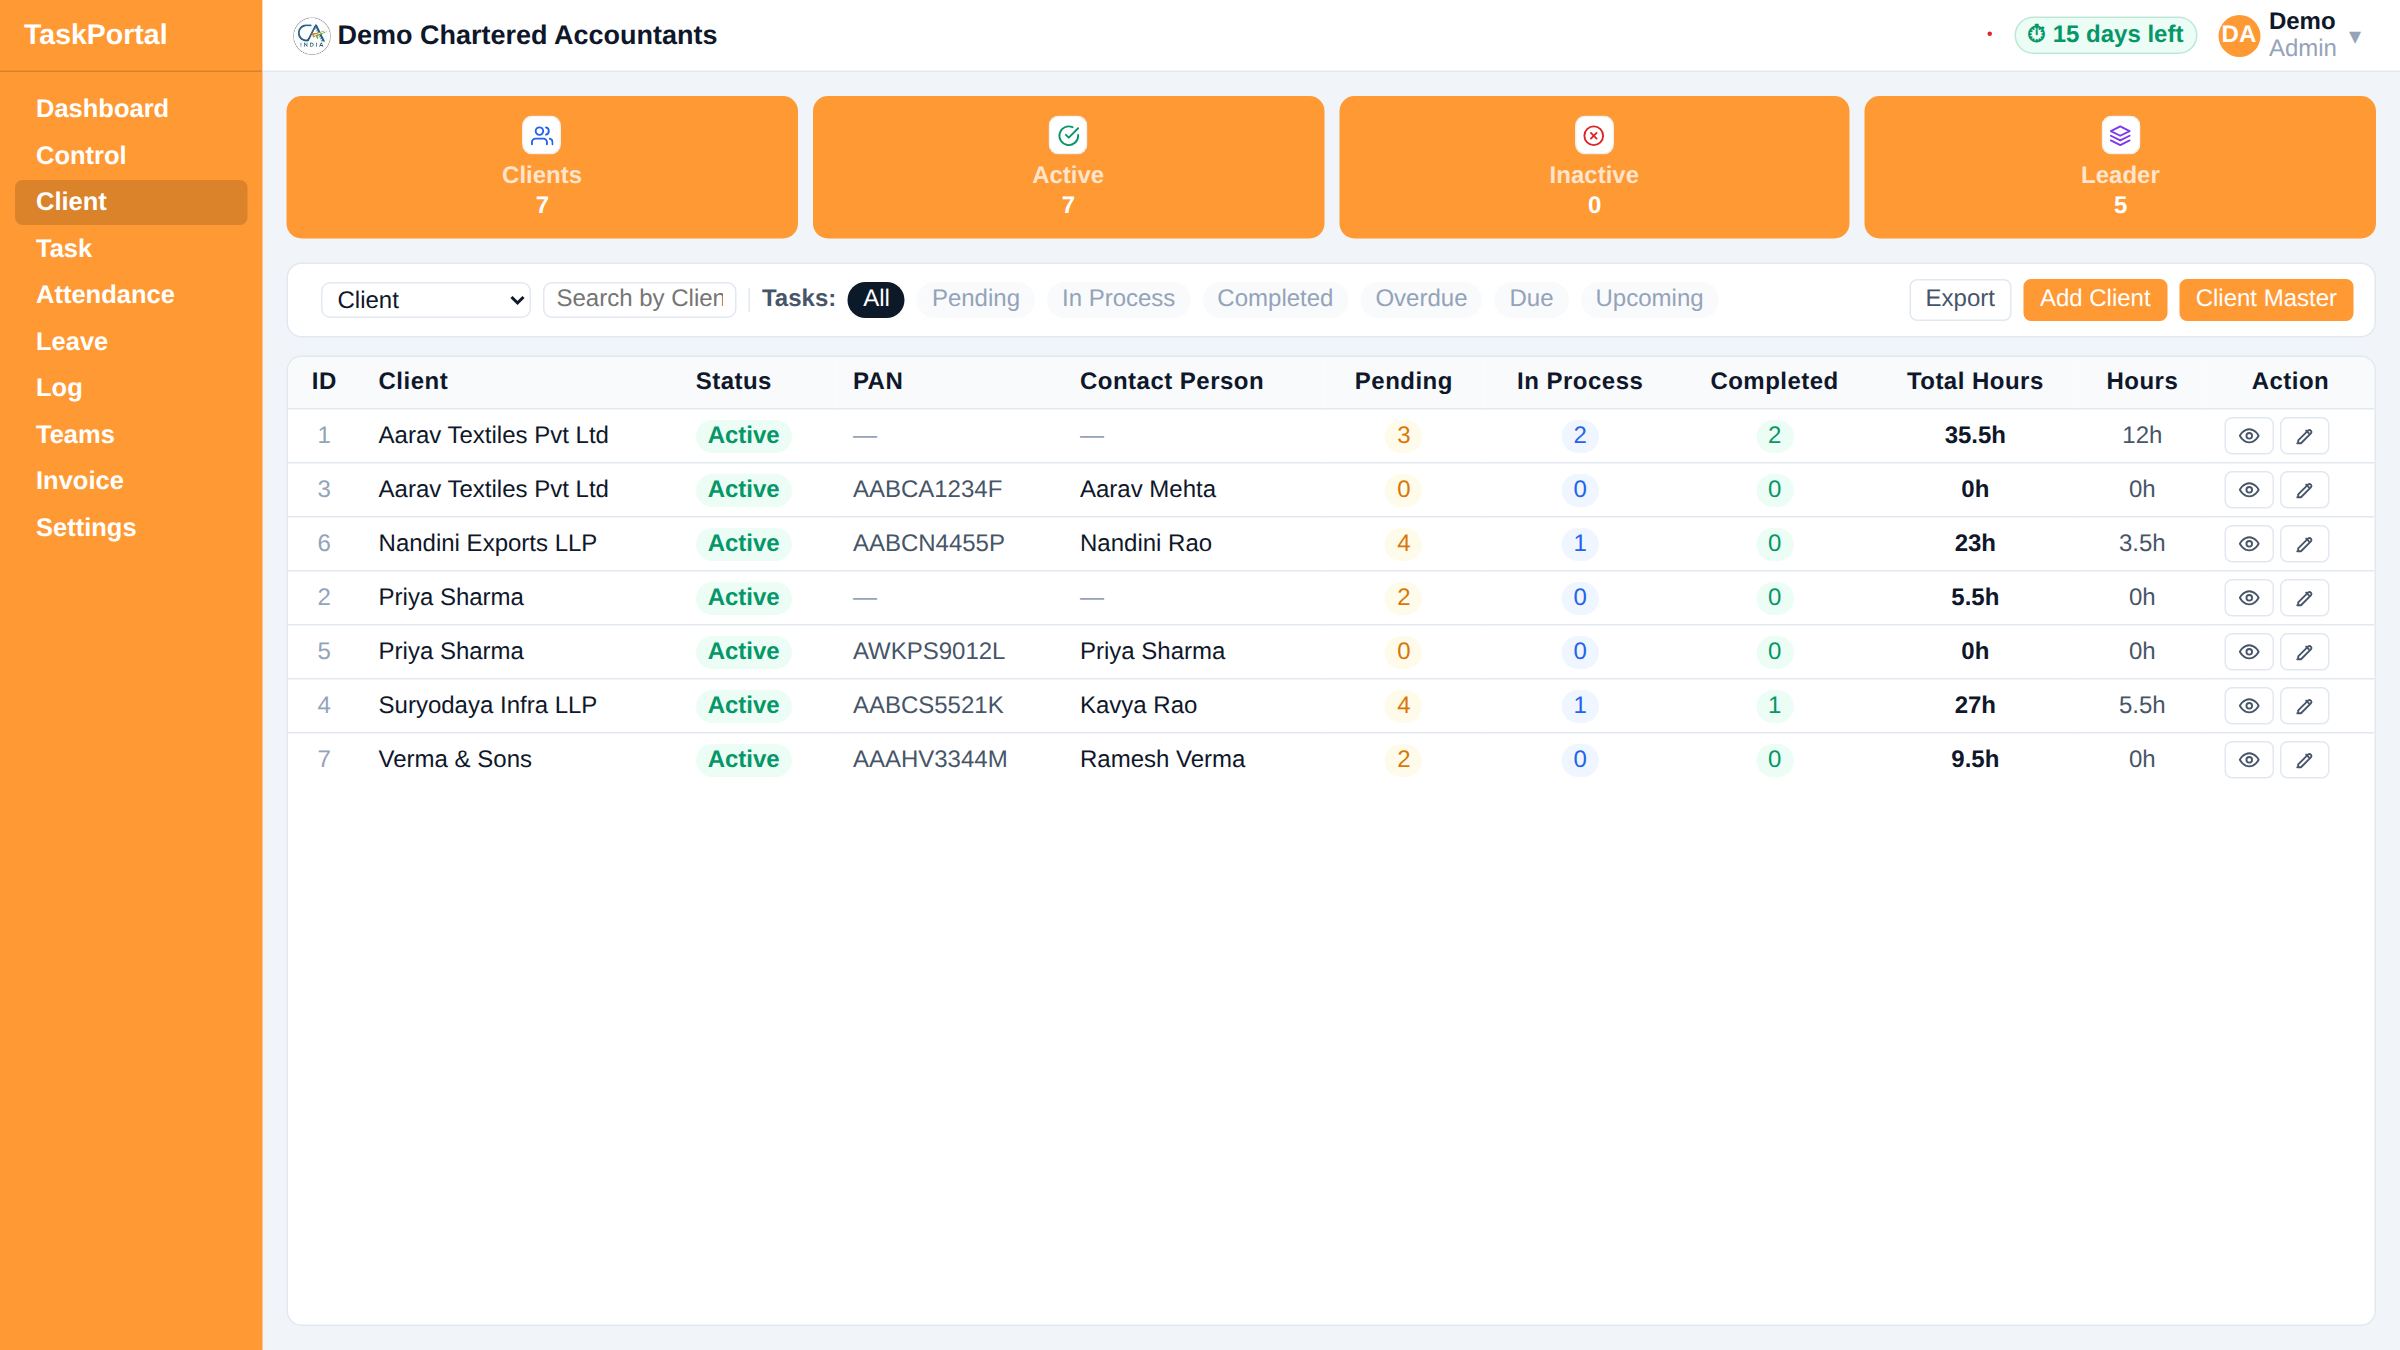Screen dimensions: 2400x1350
Task: Filter tasks by In Process
Action: [x=1118, y=299]
